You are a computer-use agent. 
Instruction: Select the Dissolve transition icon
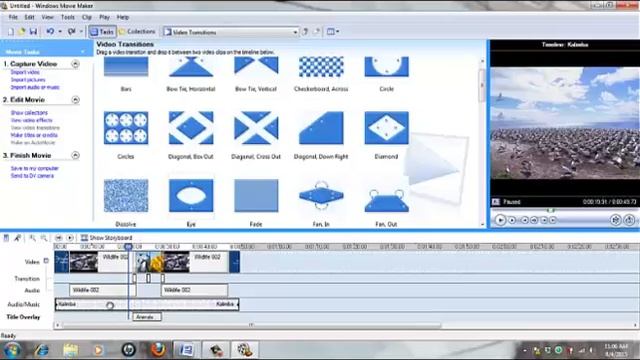(126, 196)
